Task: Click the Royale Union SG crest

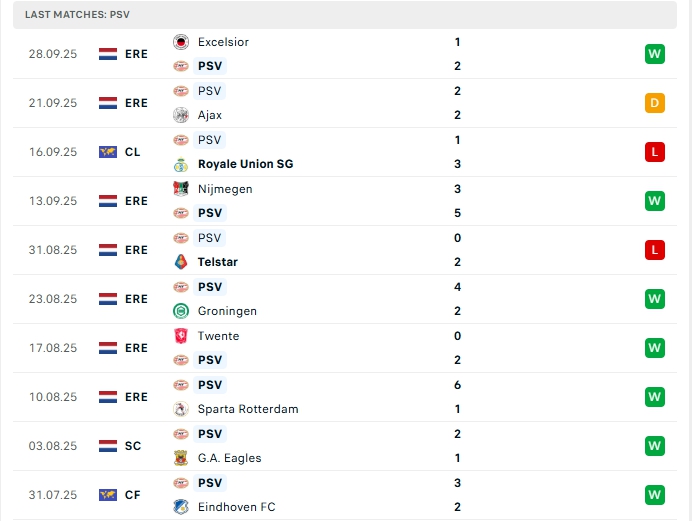Action: coord(181,164)
